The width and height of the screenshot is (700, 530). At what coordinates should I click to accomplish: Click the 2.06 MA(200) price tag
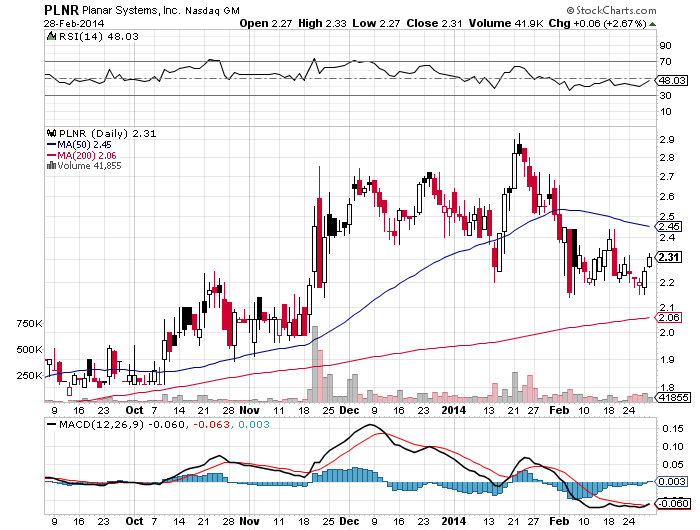[668, 317]
